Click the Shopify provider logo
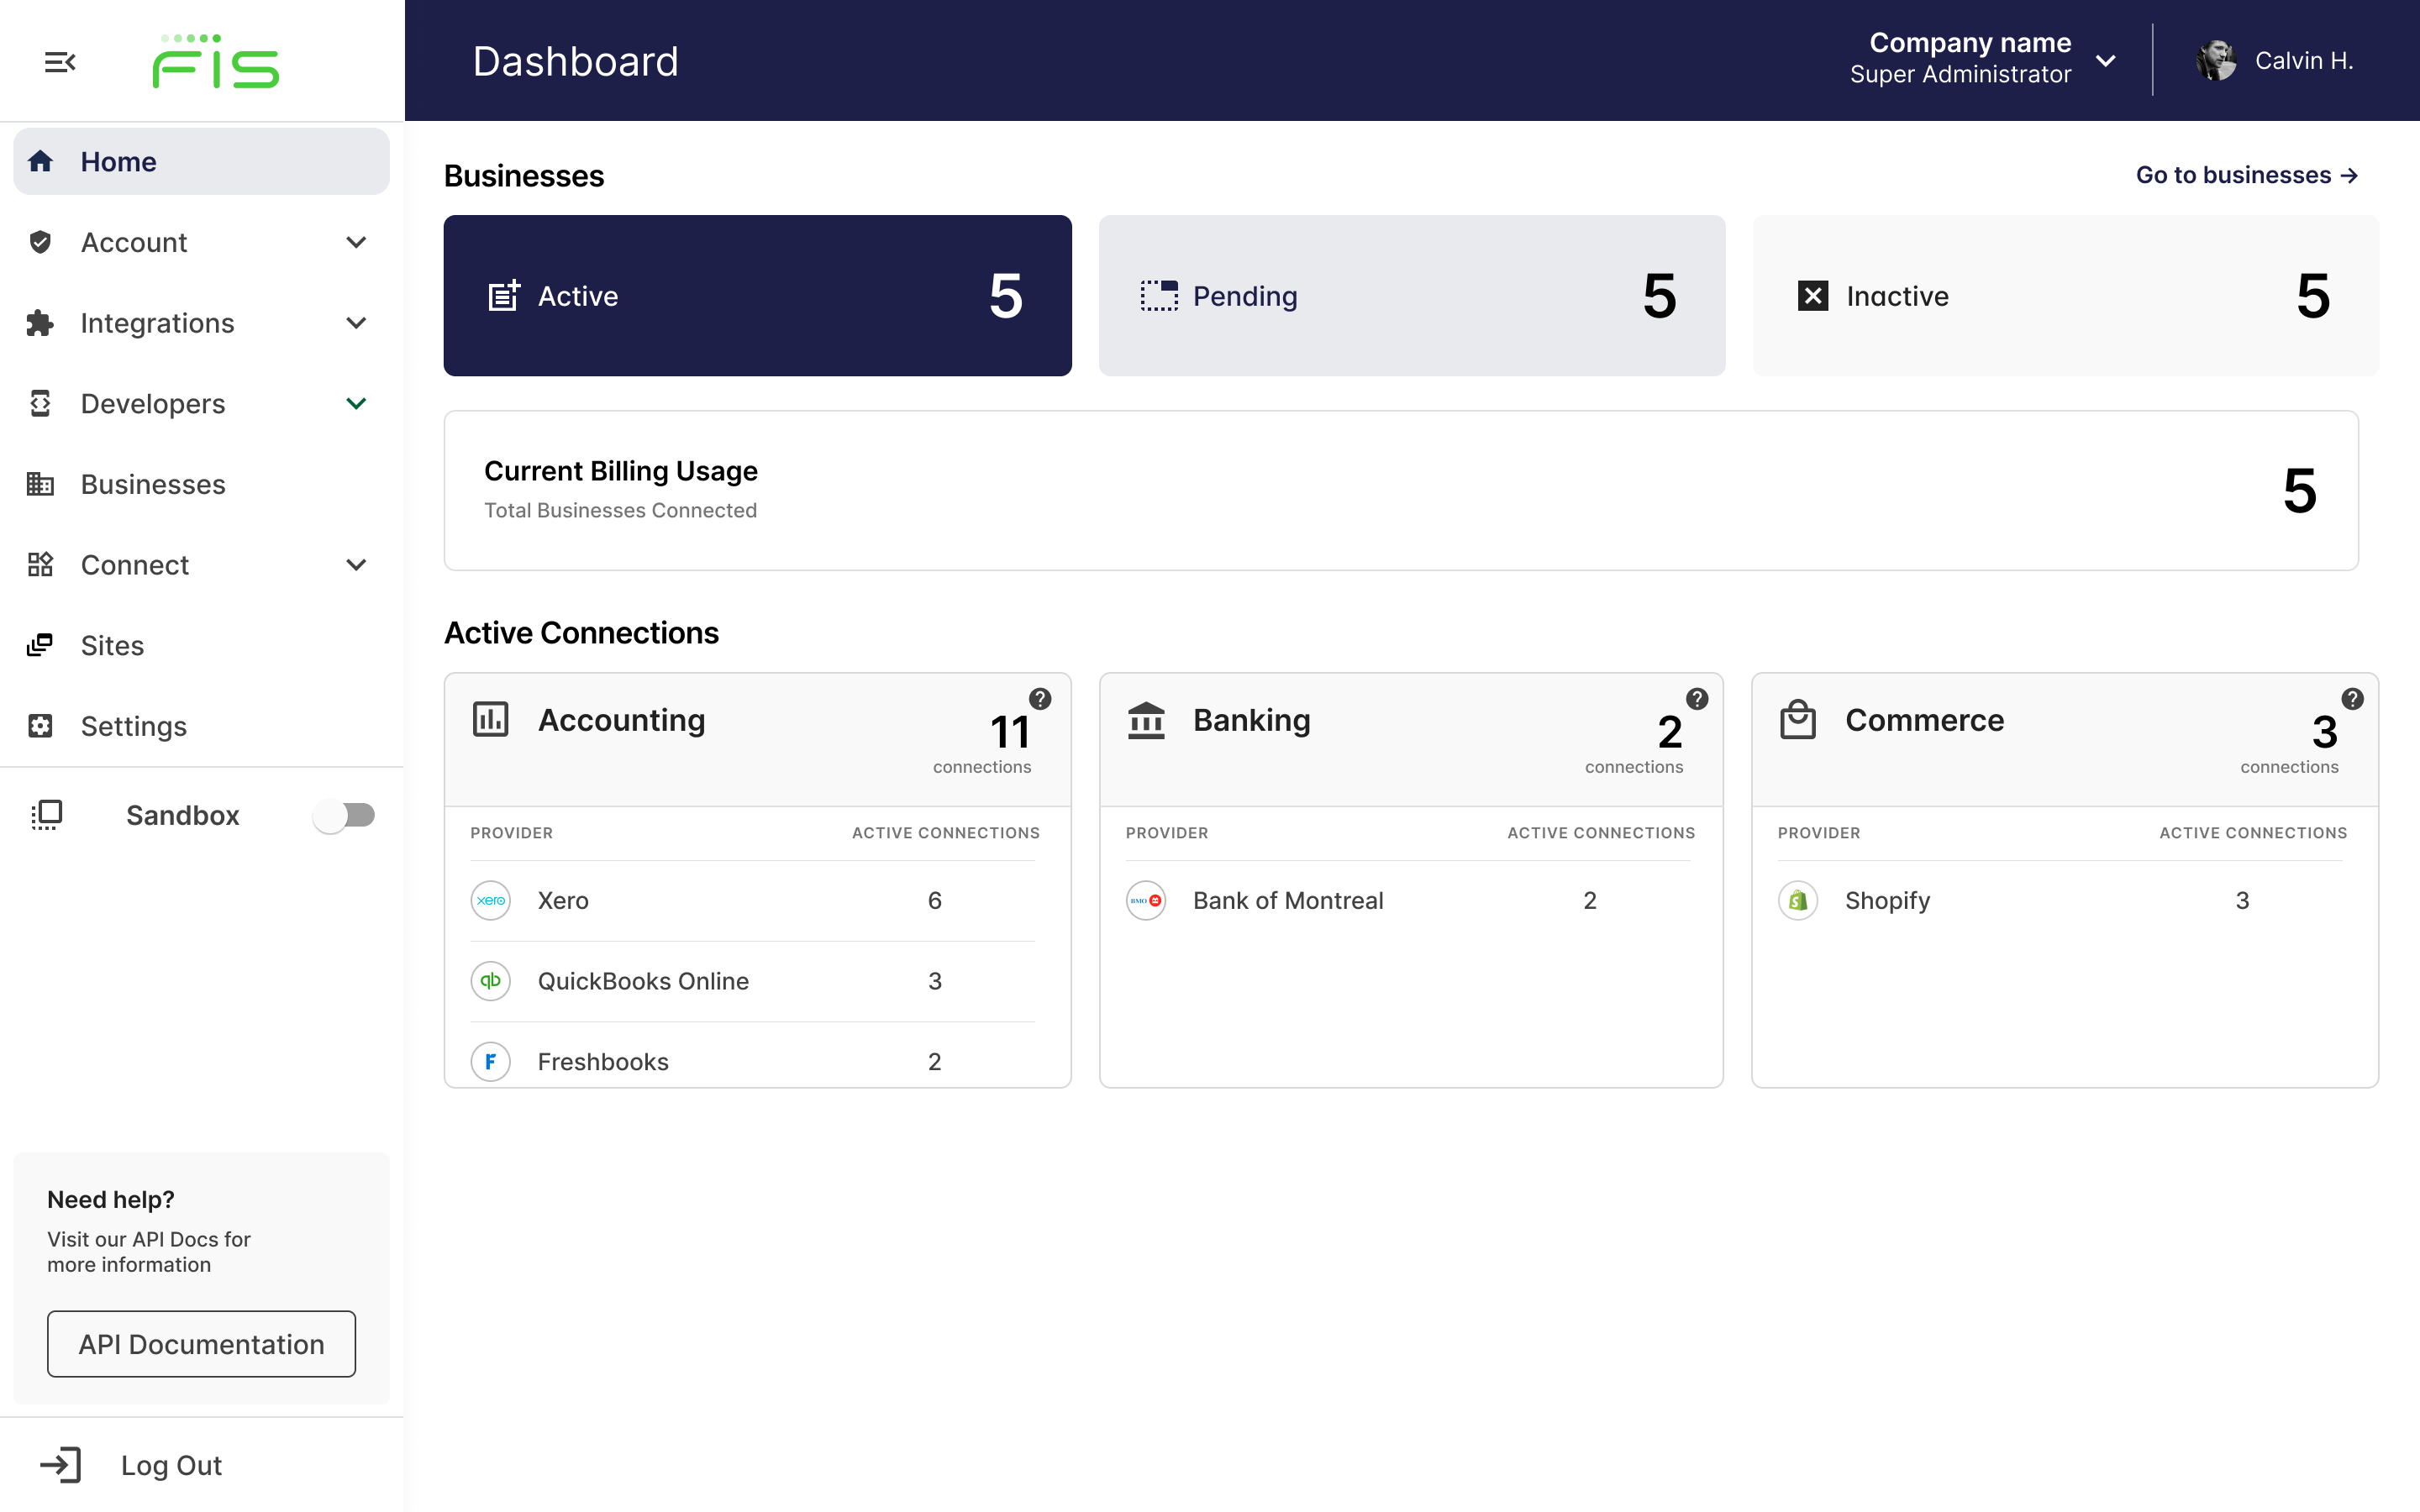Screen dimensions: 2420x1512 point(1798,900)
